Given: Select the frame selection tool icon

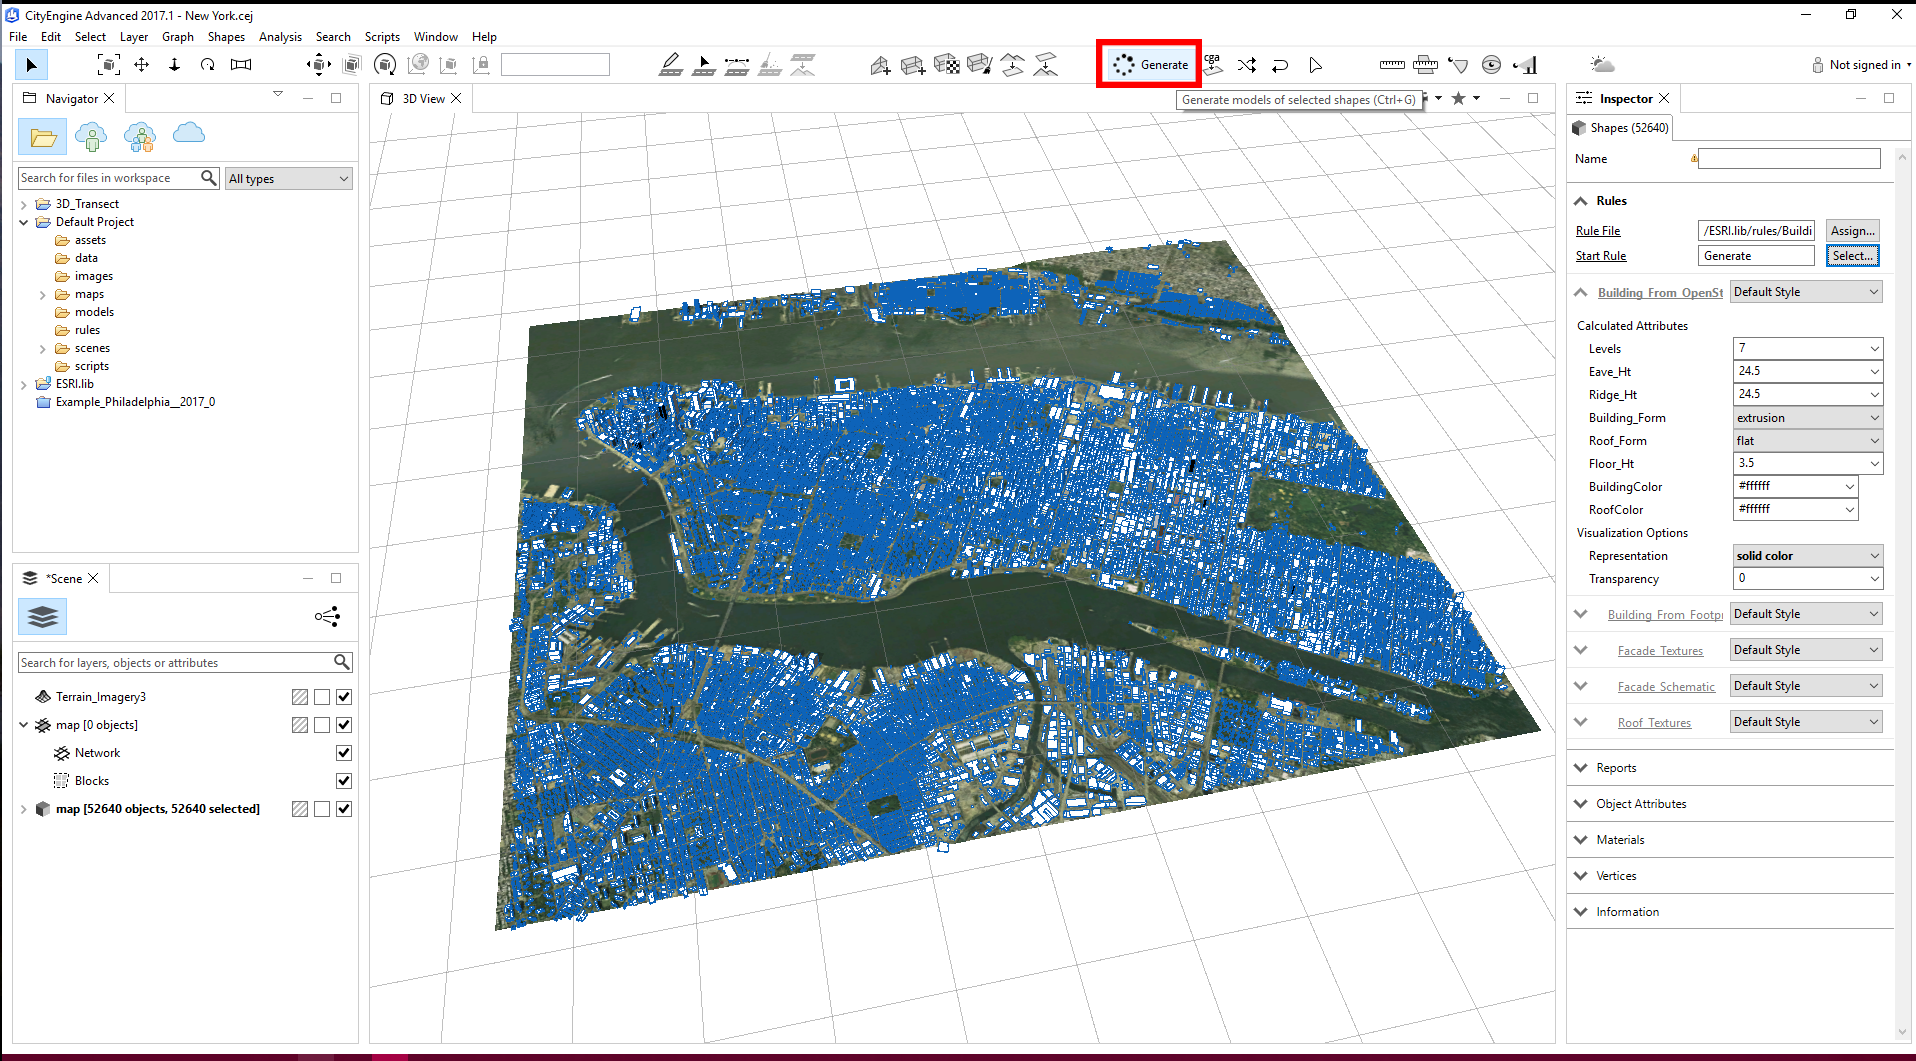Looking at the screenshot, I should pos(108,65).
